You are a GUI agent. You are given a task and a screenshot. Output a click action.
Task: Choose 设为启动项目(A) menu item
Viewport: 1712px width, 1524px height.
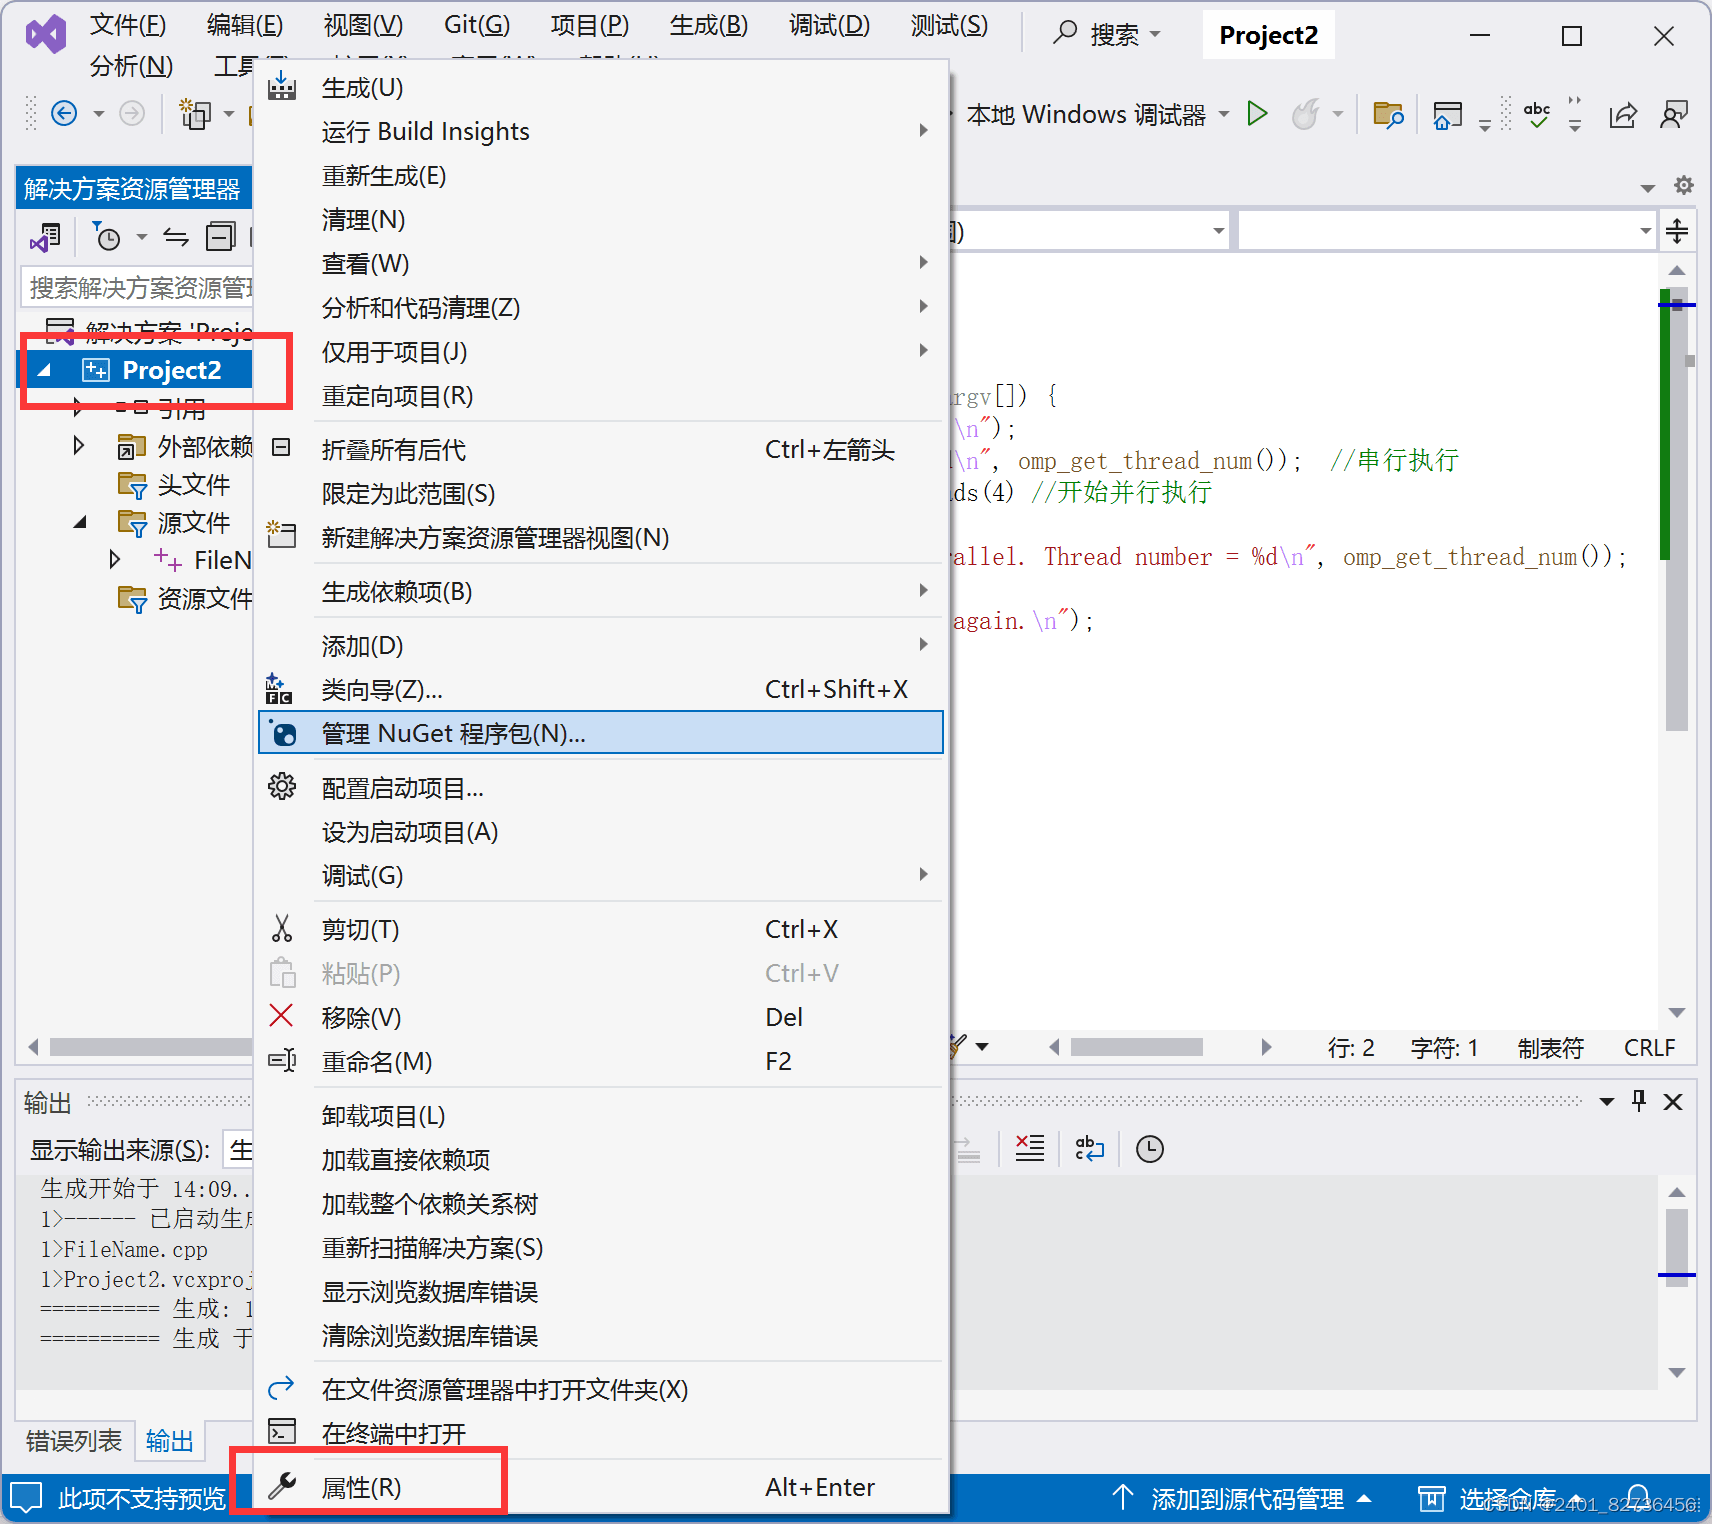coord(601,832)
